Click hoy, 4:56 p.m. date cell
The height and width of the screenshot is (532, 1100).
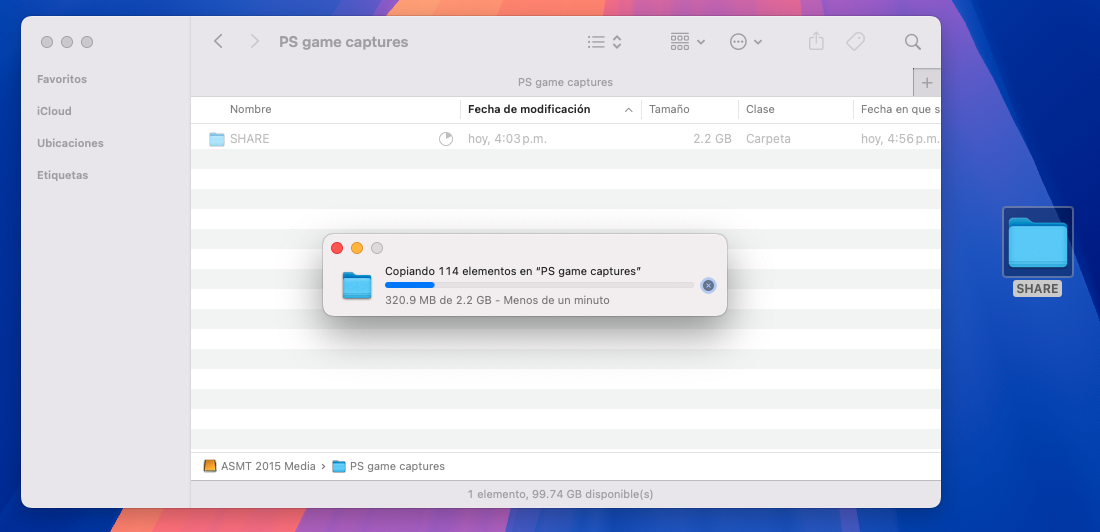pyautogui.click(x=900, y=139)
